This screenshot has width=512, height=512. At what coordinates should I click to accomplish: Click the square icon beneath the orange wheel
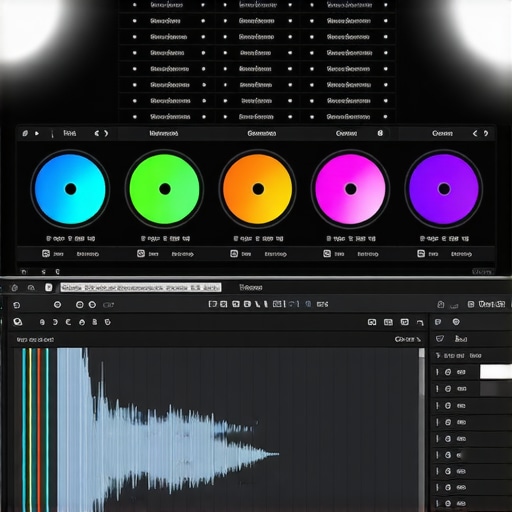tap(234, 254)
